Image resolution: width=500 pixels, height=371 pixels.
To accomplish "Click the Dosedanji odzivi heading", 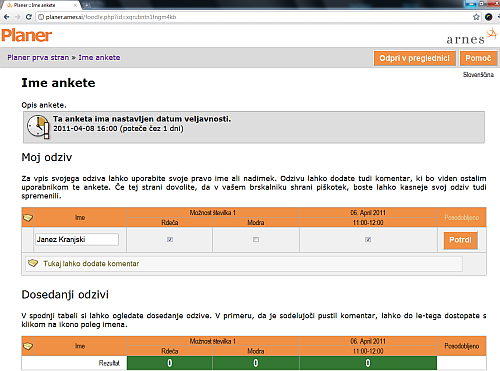I will [x=65, y=294].
